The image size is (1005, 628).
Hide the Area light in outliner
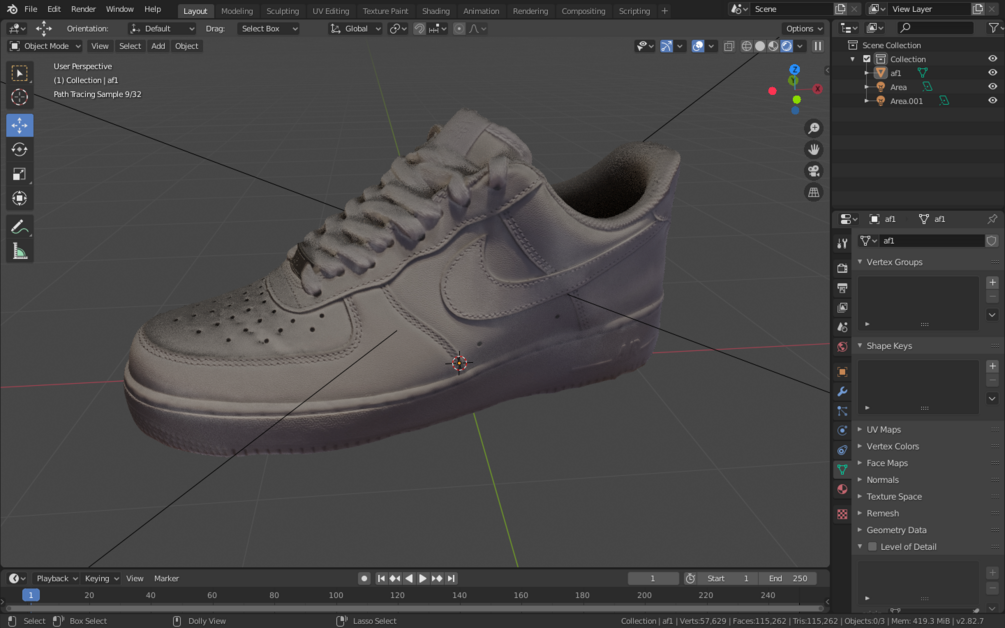tap(992, 87)
